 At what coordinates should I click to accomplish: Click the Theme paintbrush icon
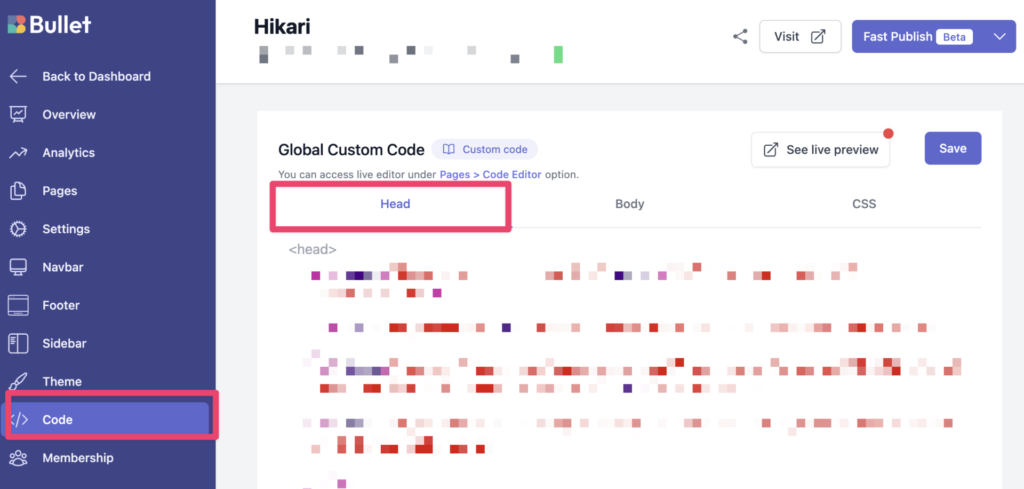click(18, 381)
